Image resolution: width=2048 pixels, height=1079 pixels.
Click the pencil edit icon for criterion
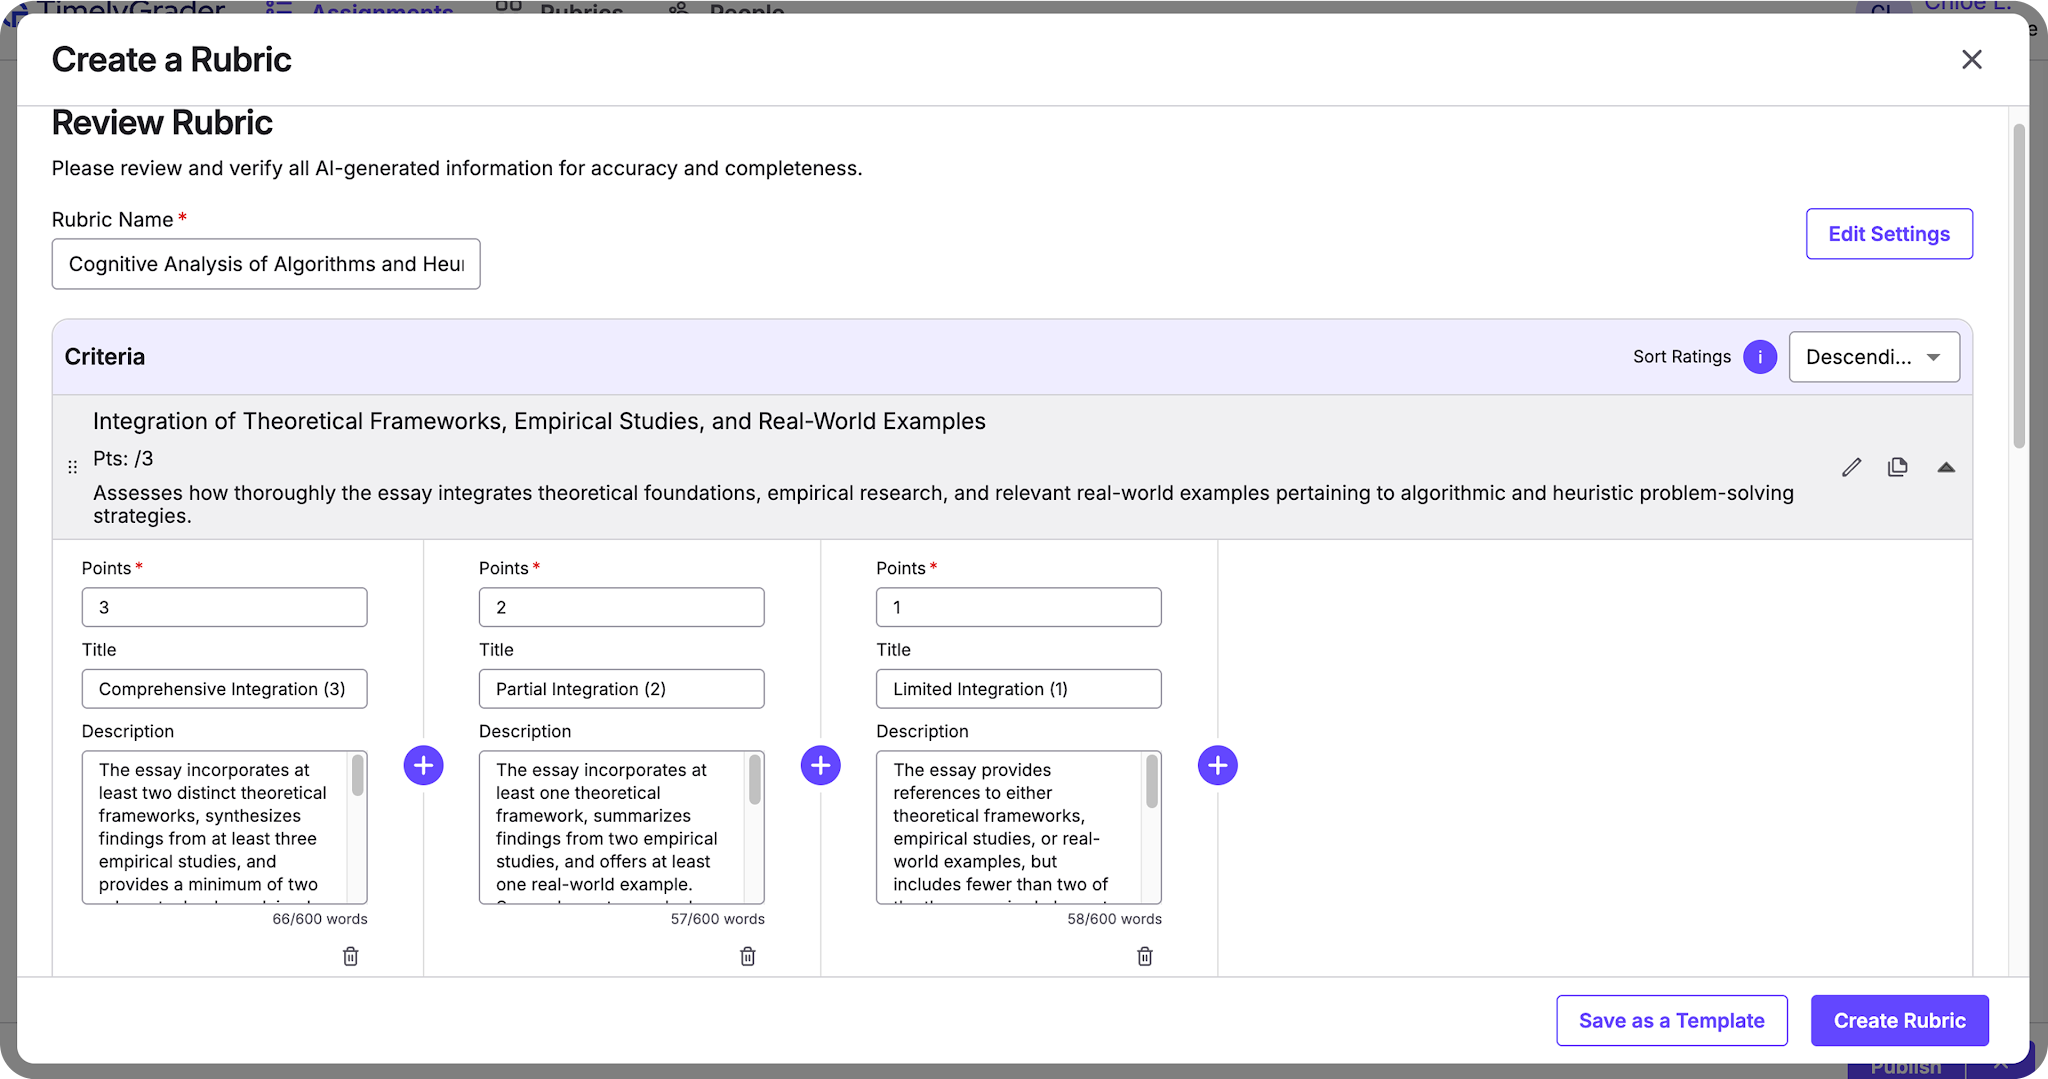[1851, 467]
